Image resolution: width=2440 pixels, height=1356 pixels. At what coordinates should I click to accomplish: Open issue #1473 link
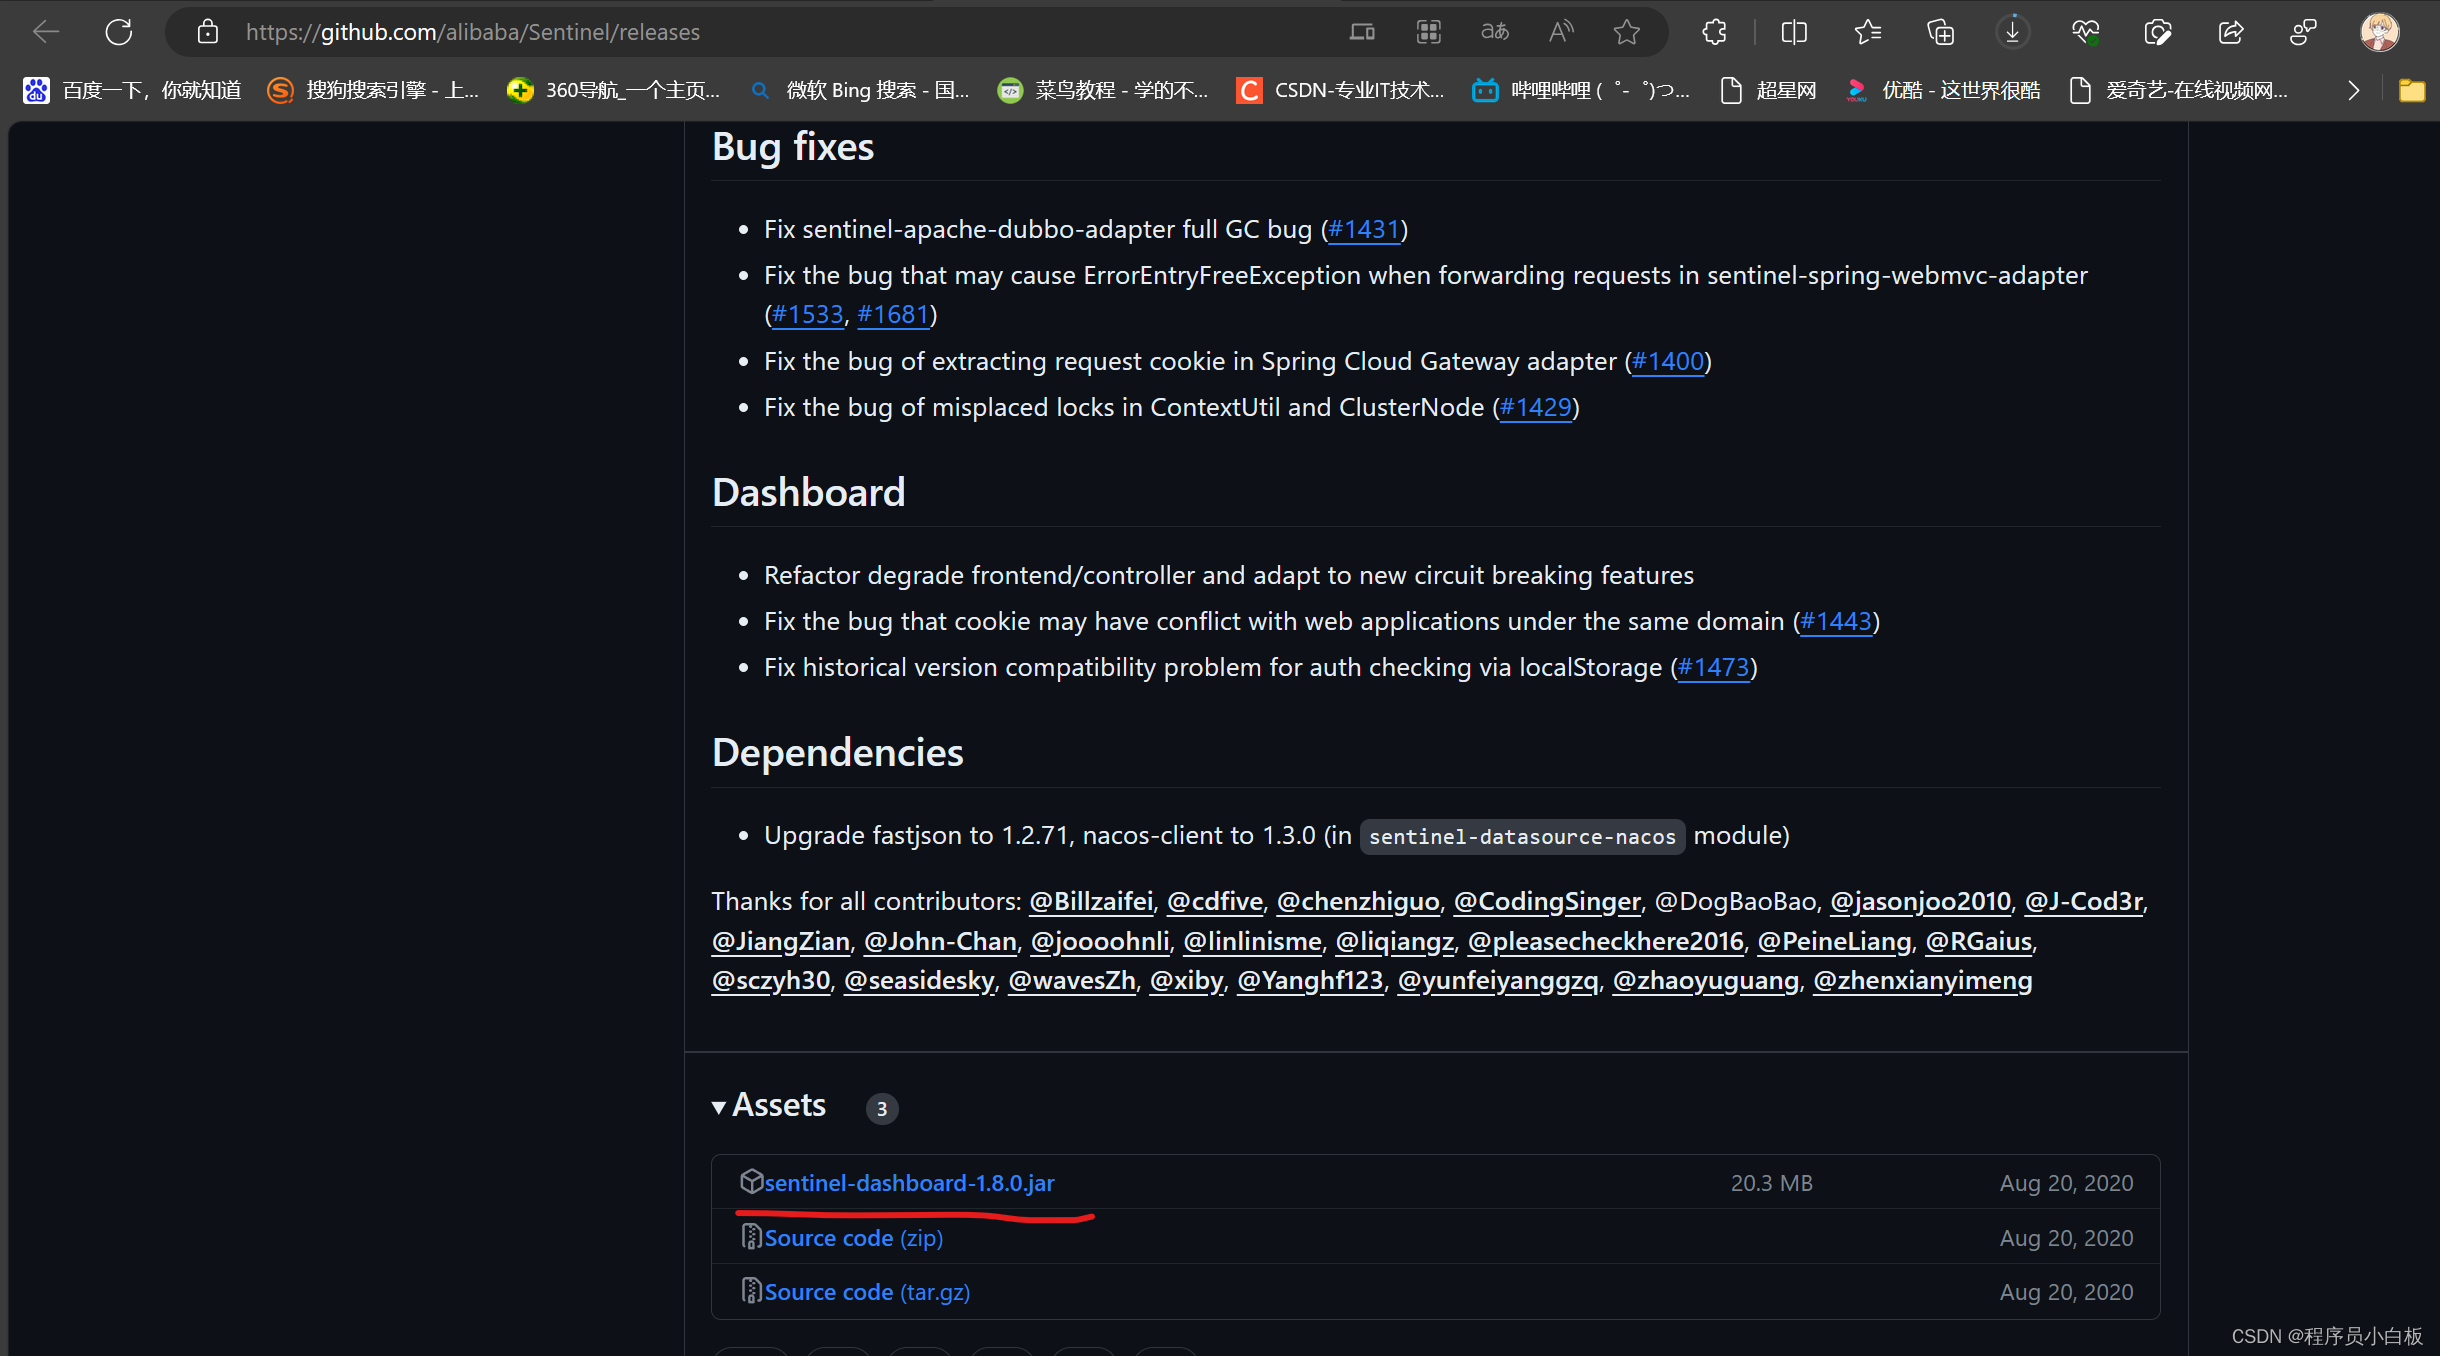pos(1714,668)
